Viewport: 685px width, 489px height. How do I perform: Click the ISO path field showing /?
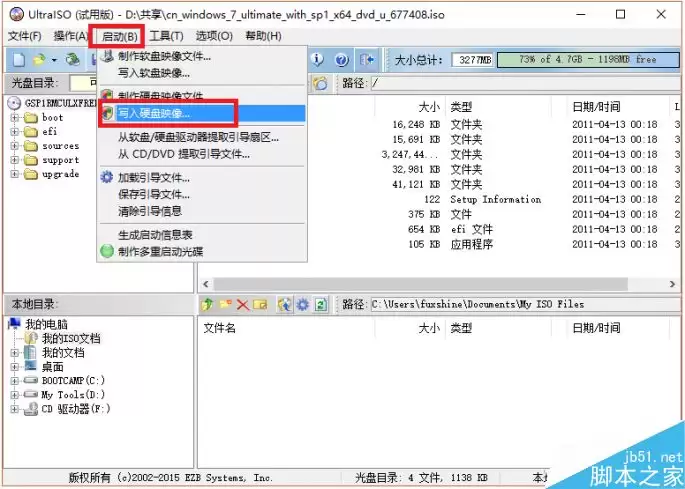pyautogui.click(x=526, y=83)
